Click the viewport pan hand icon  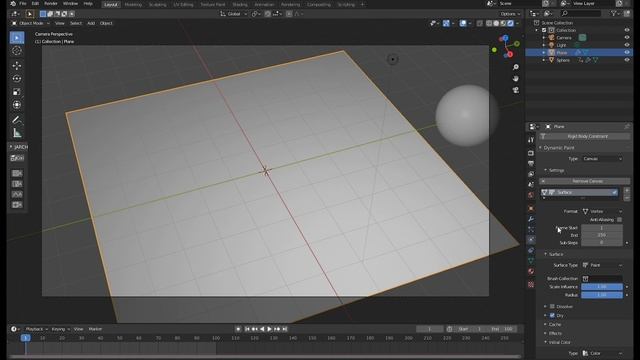516,78
